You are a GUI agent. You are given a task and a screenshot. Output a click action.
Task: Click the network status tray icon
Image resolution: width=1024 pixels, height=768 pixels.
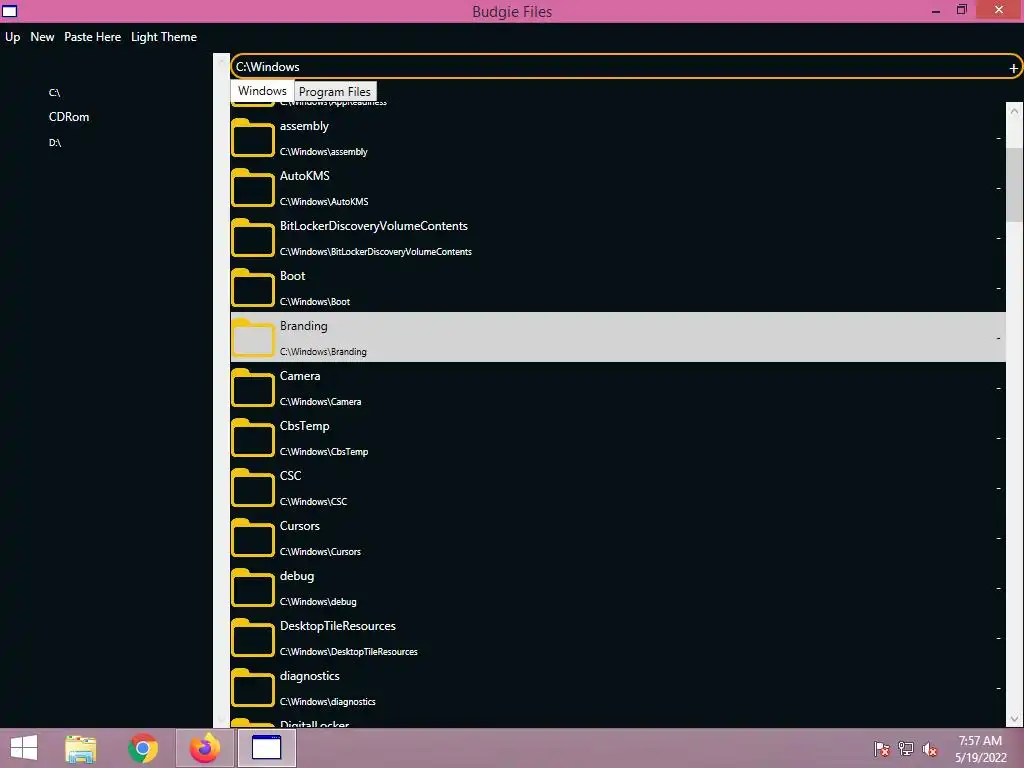coord(906,749)
